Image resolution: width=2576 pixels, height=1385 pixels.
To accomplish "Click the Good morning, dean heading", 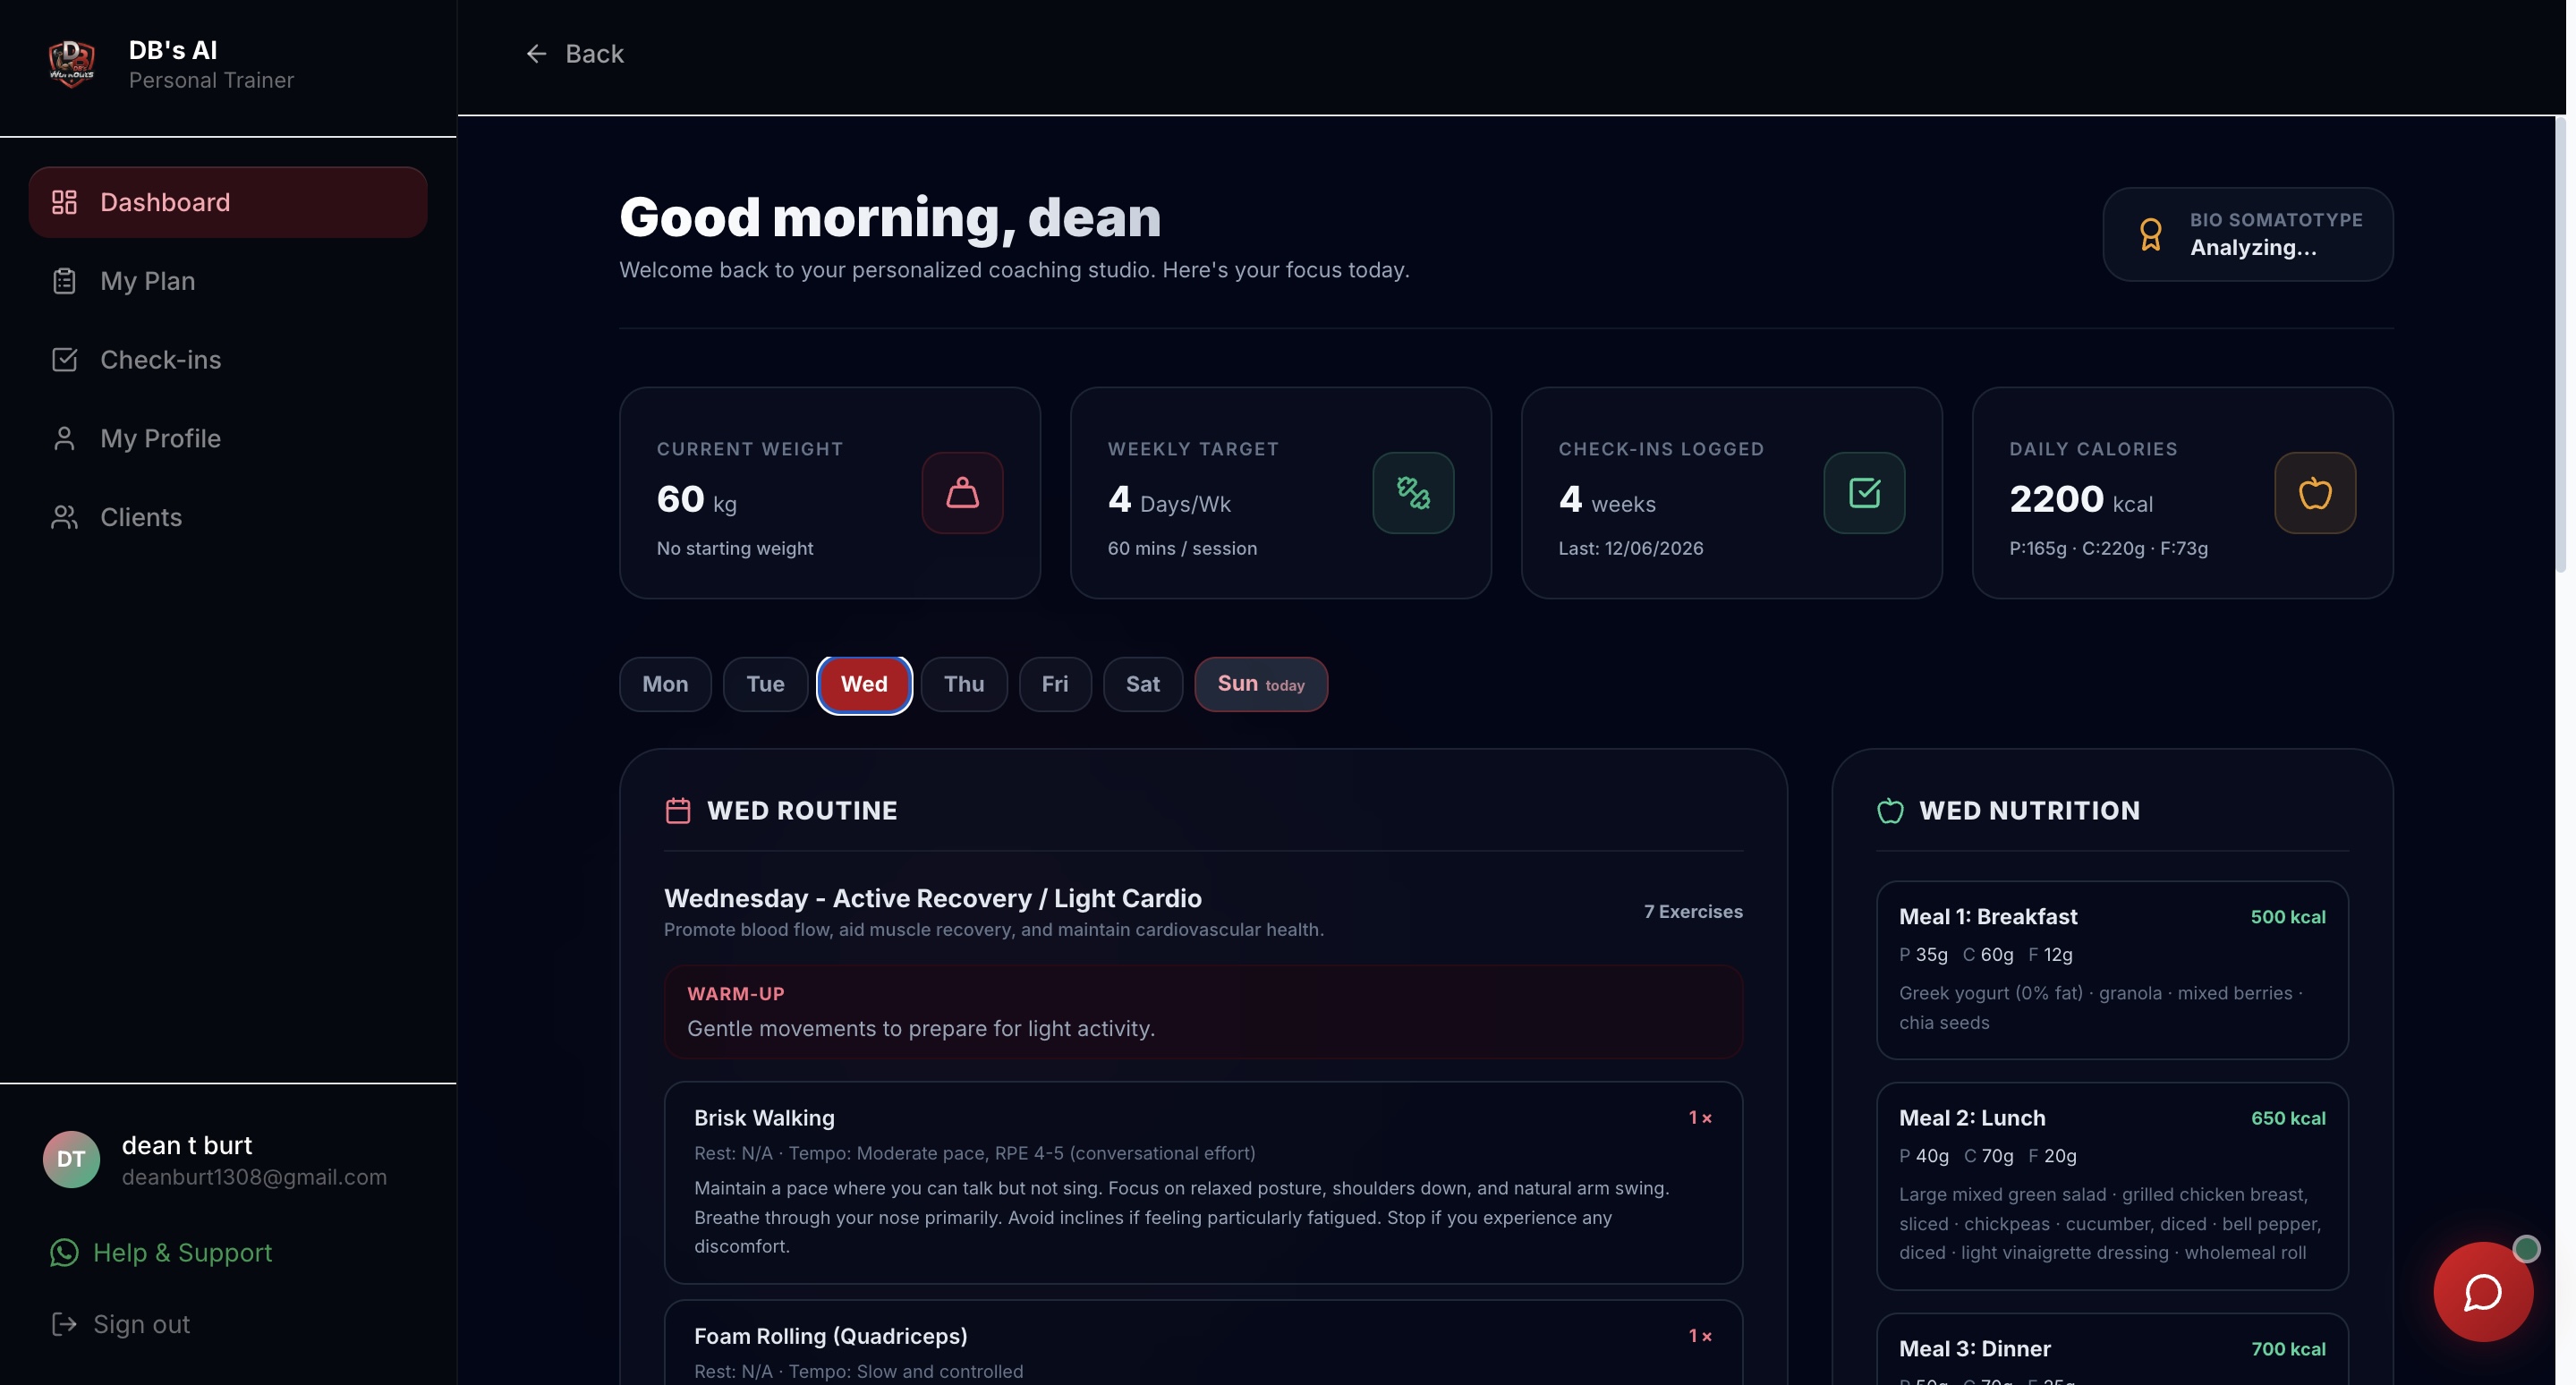I will coord(890,217).
